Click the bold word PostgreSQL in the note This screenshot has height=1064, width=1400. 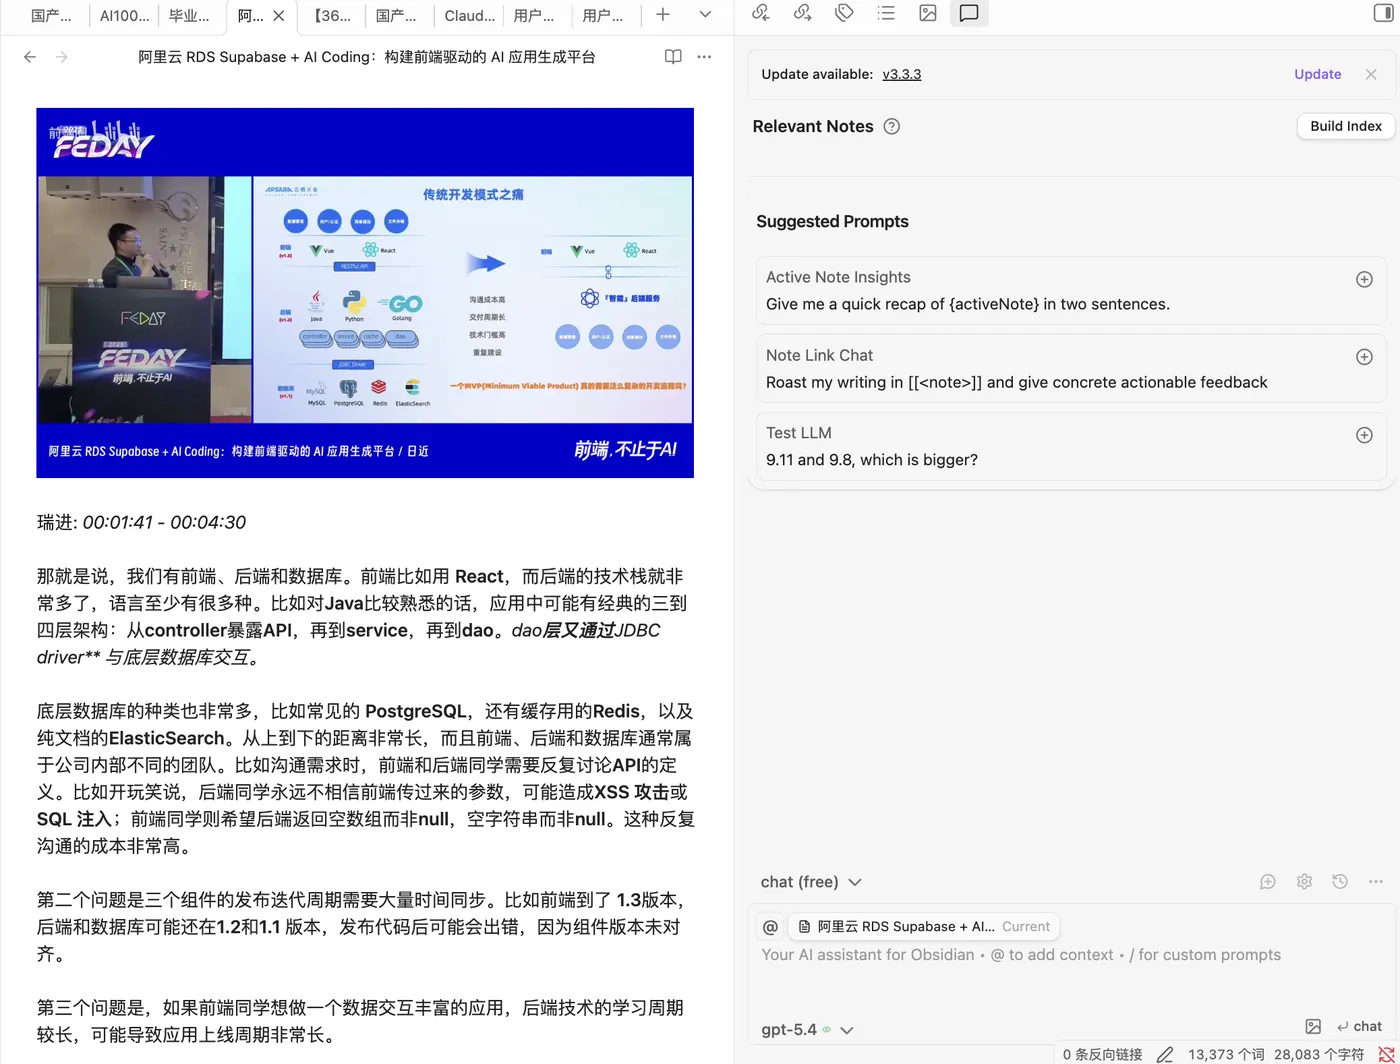point(416,711)
